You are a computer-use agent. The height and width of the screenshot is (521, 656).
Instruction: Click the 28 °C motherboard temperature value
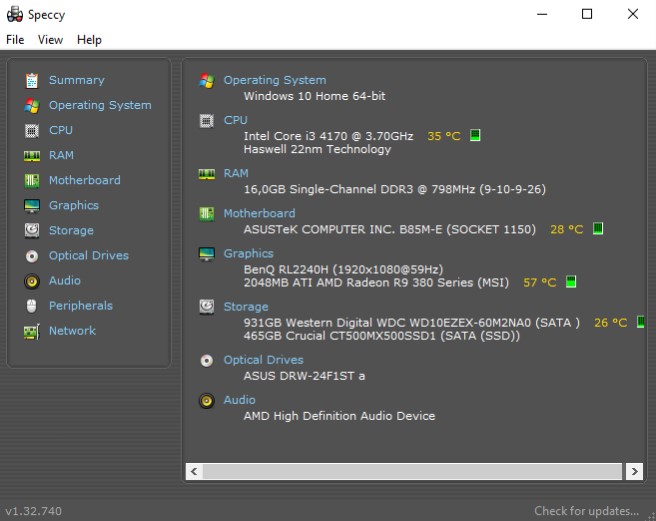[566, 229]
